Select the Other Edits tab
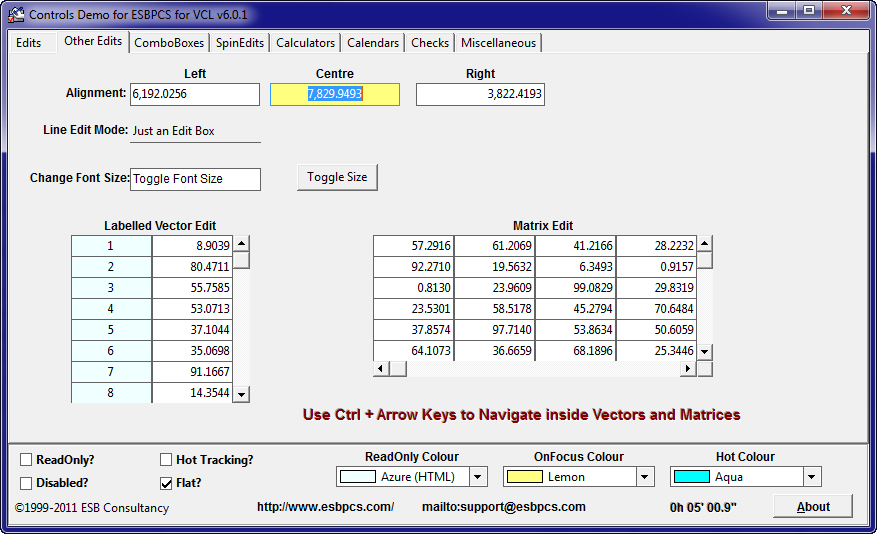877x534 pixels. tap(93, 41)
